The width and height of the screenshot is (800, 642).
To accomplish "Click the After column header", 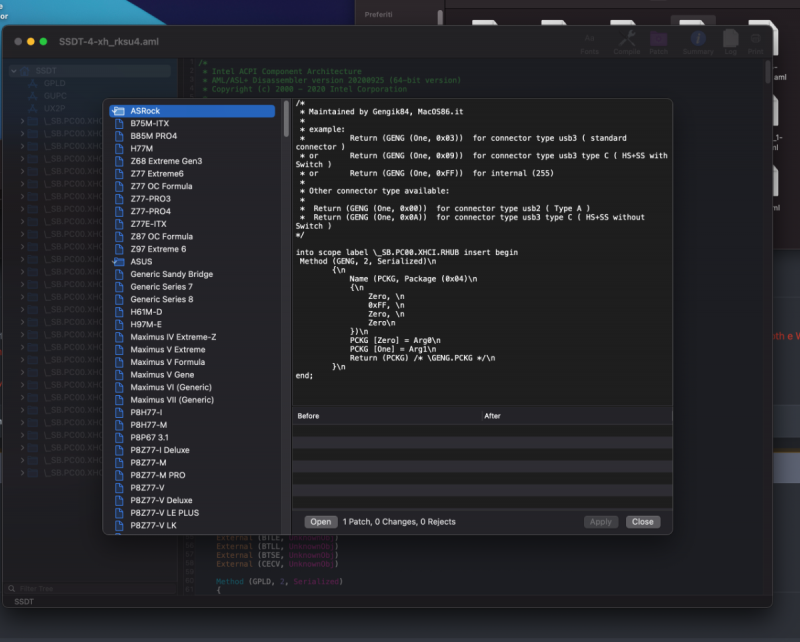I will click(492, 415).
